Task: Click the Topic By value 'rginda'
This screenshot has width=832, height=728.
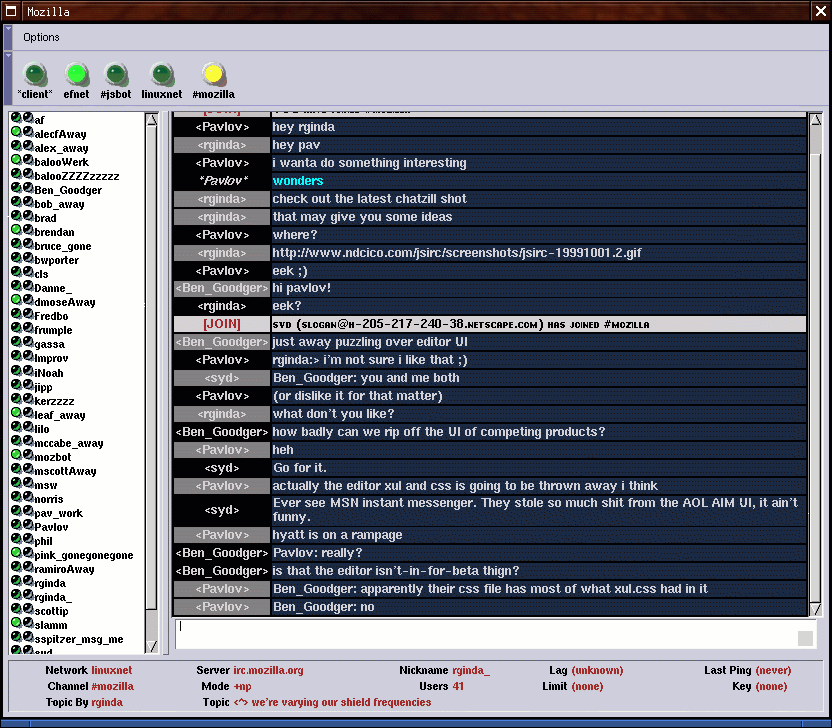Action: click(x=107, y=703)
